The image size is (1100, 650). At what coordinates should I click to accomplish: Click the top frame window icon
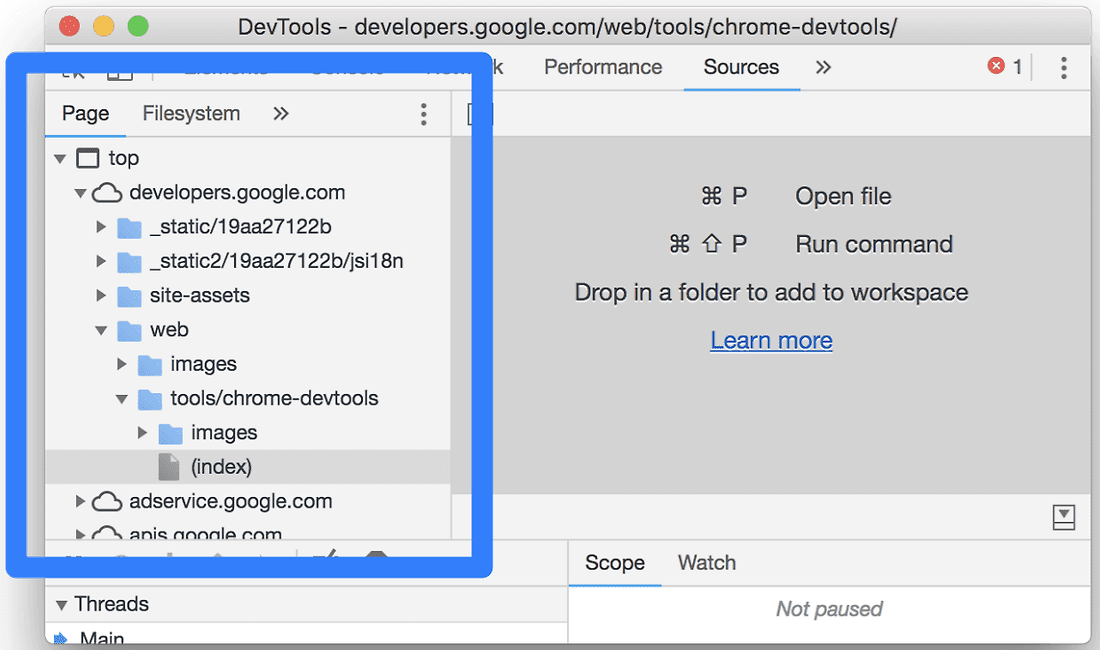pyautogui.click(x=88, y=158)
